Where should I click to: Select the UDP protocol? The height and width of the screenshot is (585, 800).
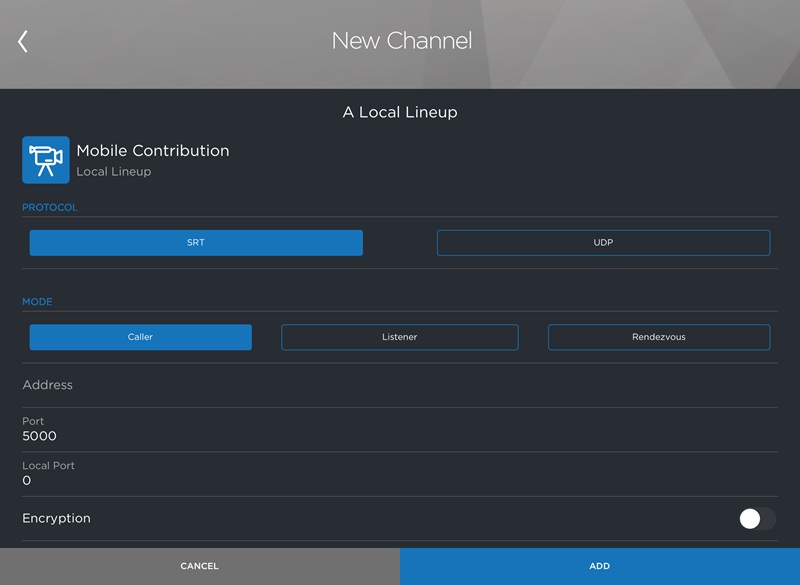tap(603, 242)
